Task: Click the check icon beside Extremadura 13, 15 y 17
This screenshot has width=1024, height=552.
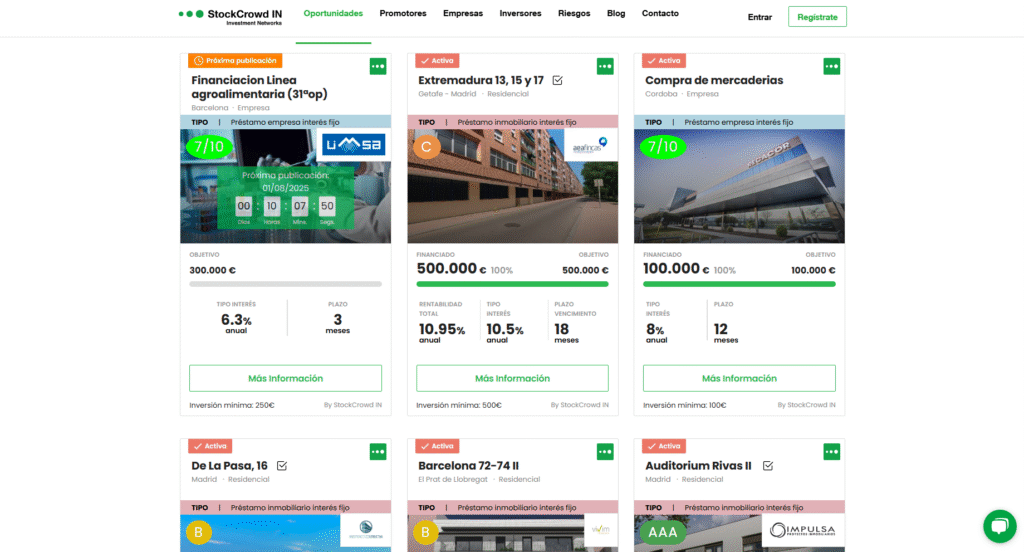Action: pos(557,80)
